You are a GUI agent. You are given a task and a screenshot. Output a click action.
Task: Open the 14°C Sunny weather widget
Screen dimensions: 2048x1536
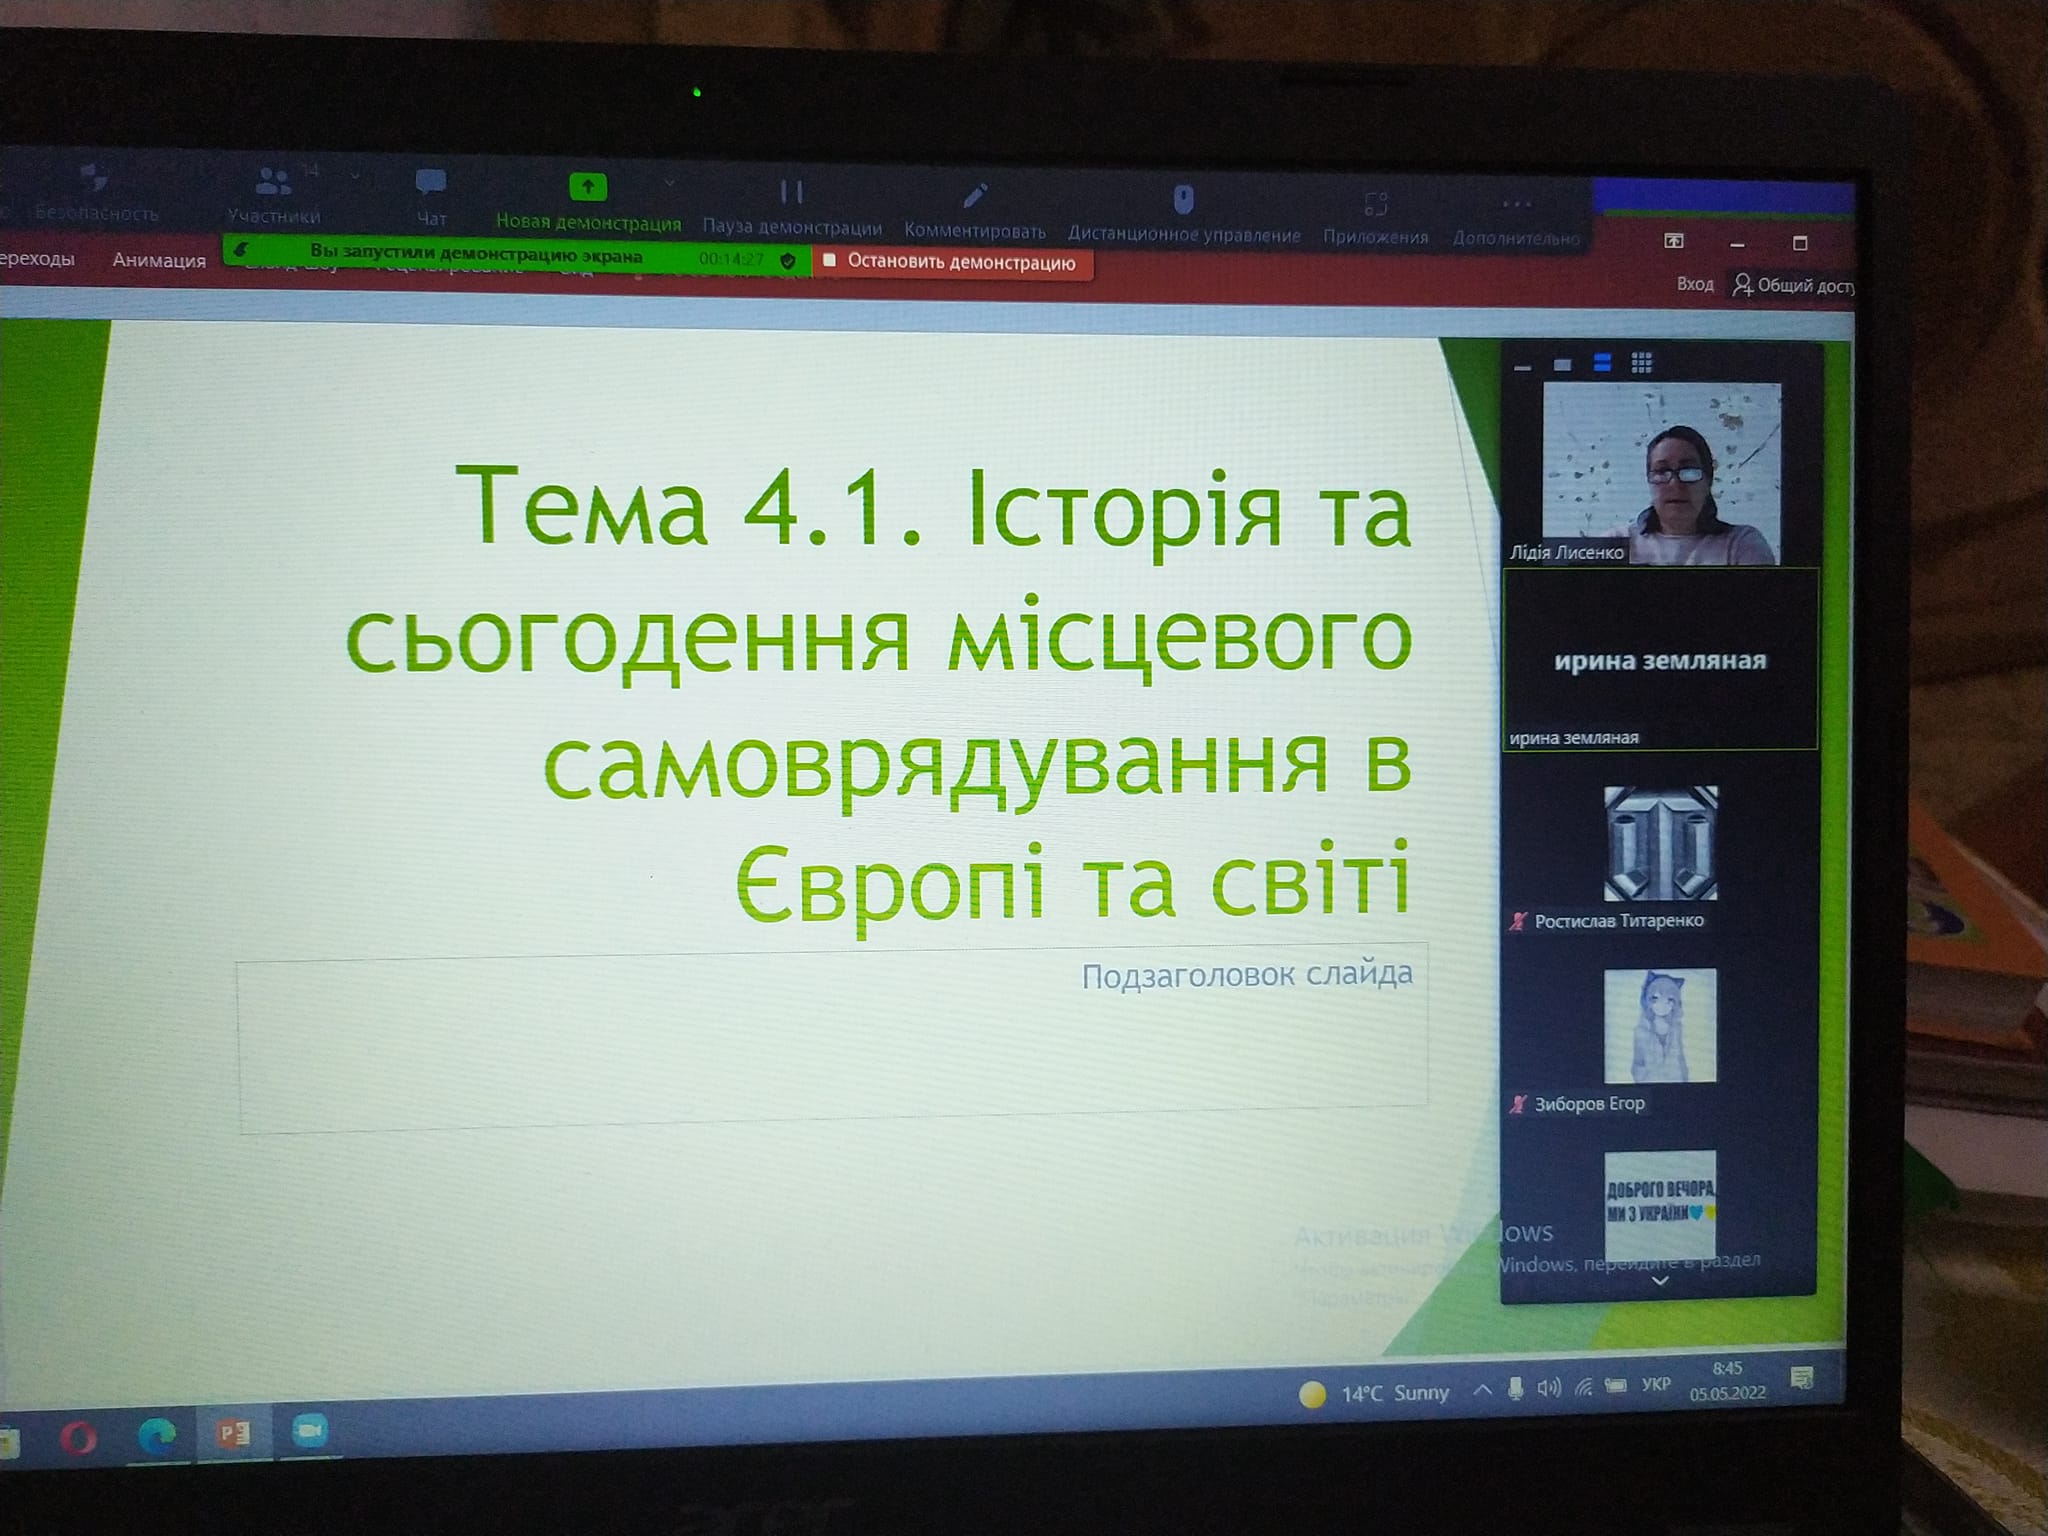coord(1374,1393)
